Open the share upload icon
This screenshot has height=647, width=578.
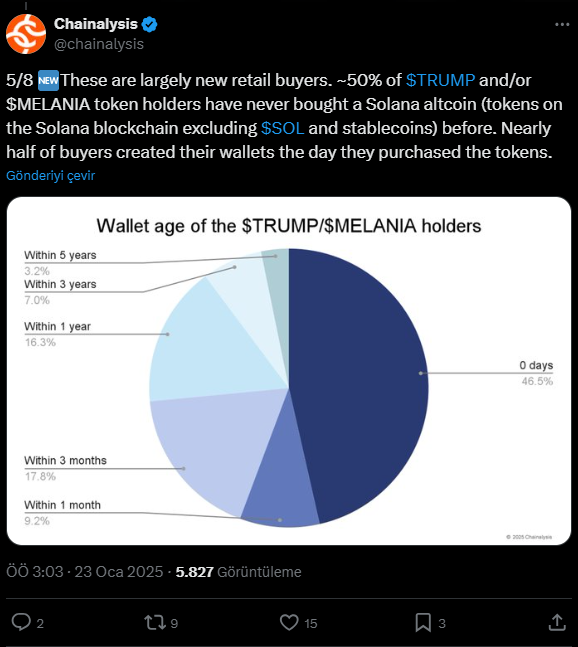click(557, 622)
